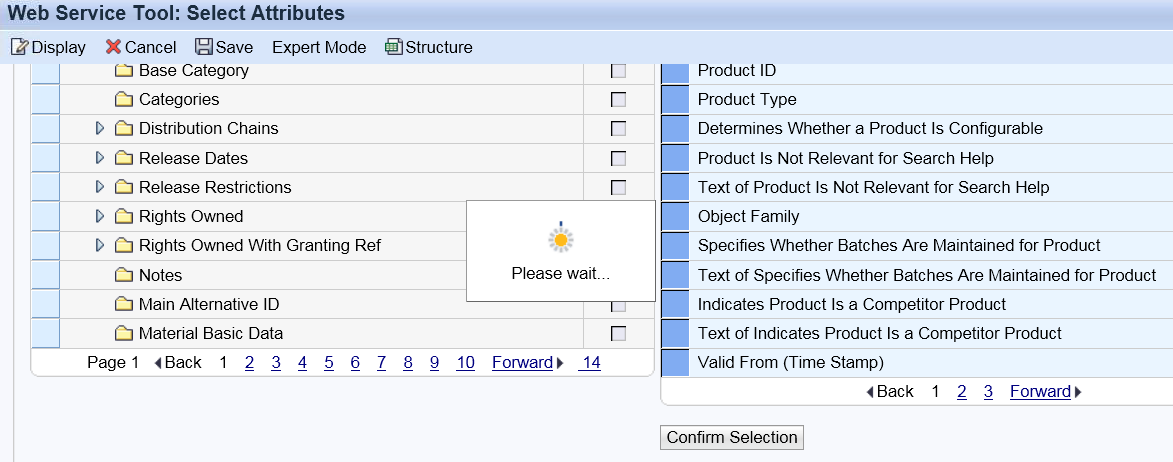Select the Categories folder icon
Image resolution: width=1173 pixels, height=462 pixels.
(124, 99)
